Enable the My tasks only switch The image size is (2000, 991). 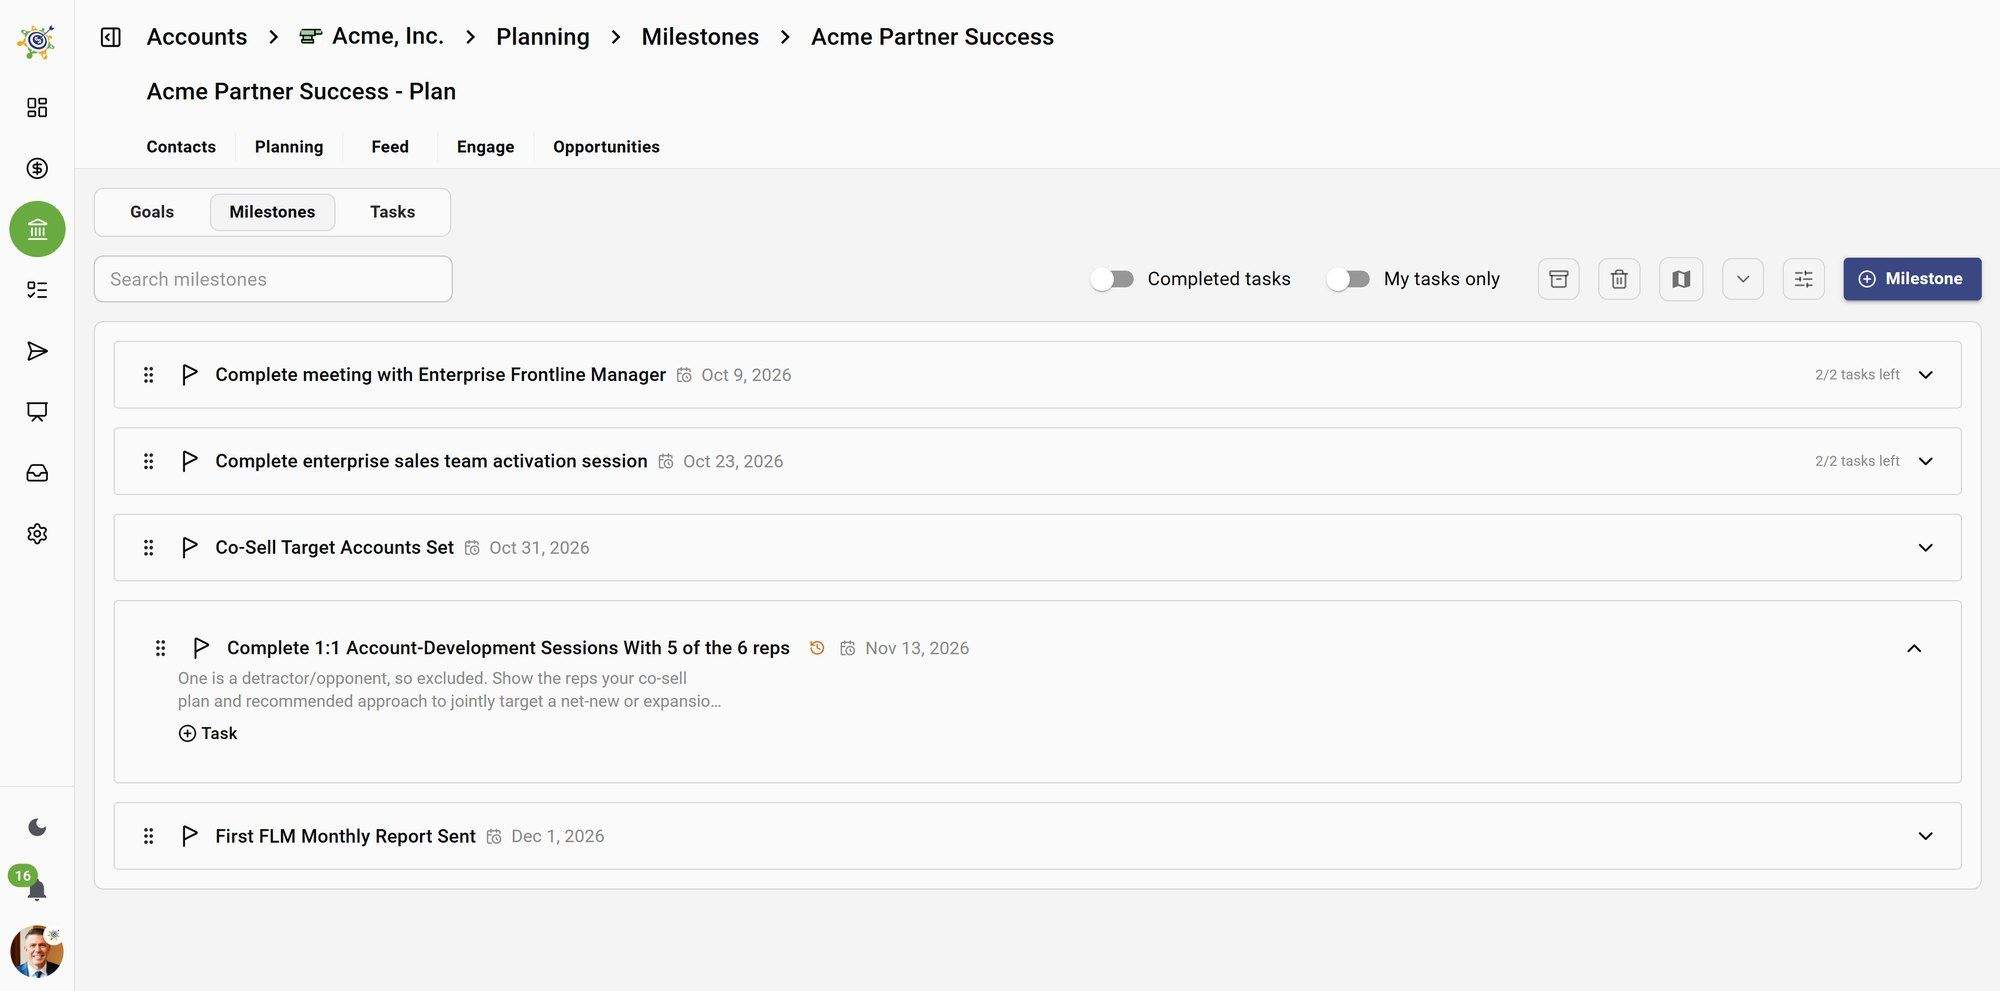pos(1348,279)
